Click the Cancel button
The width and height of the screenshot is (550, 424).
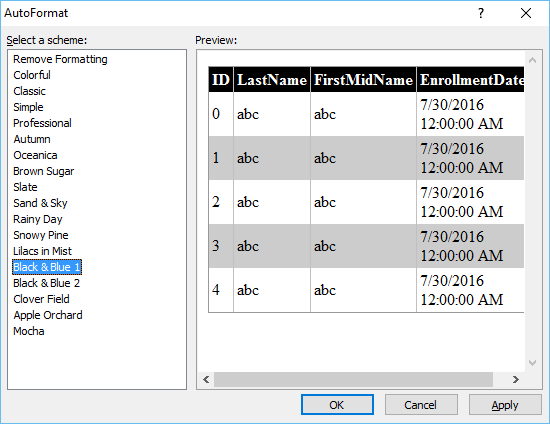pos(421,405)
